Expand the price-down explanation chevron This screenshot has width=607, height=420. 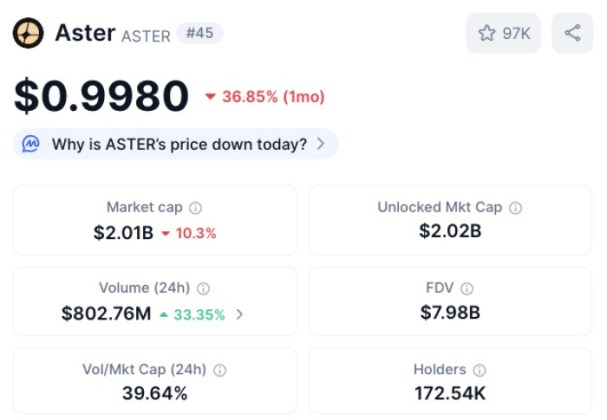click(x=320, y=144)
